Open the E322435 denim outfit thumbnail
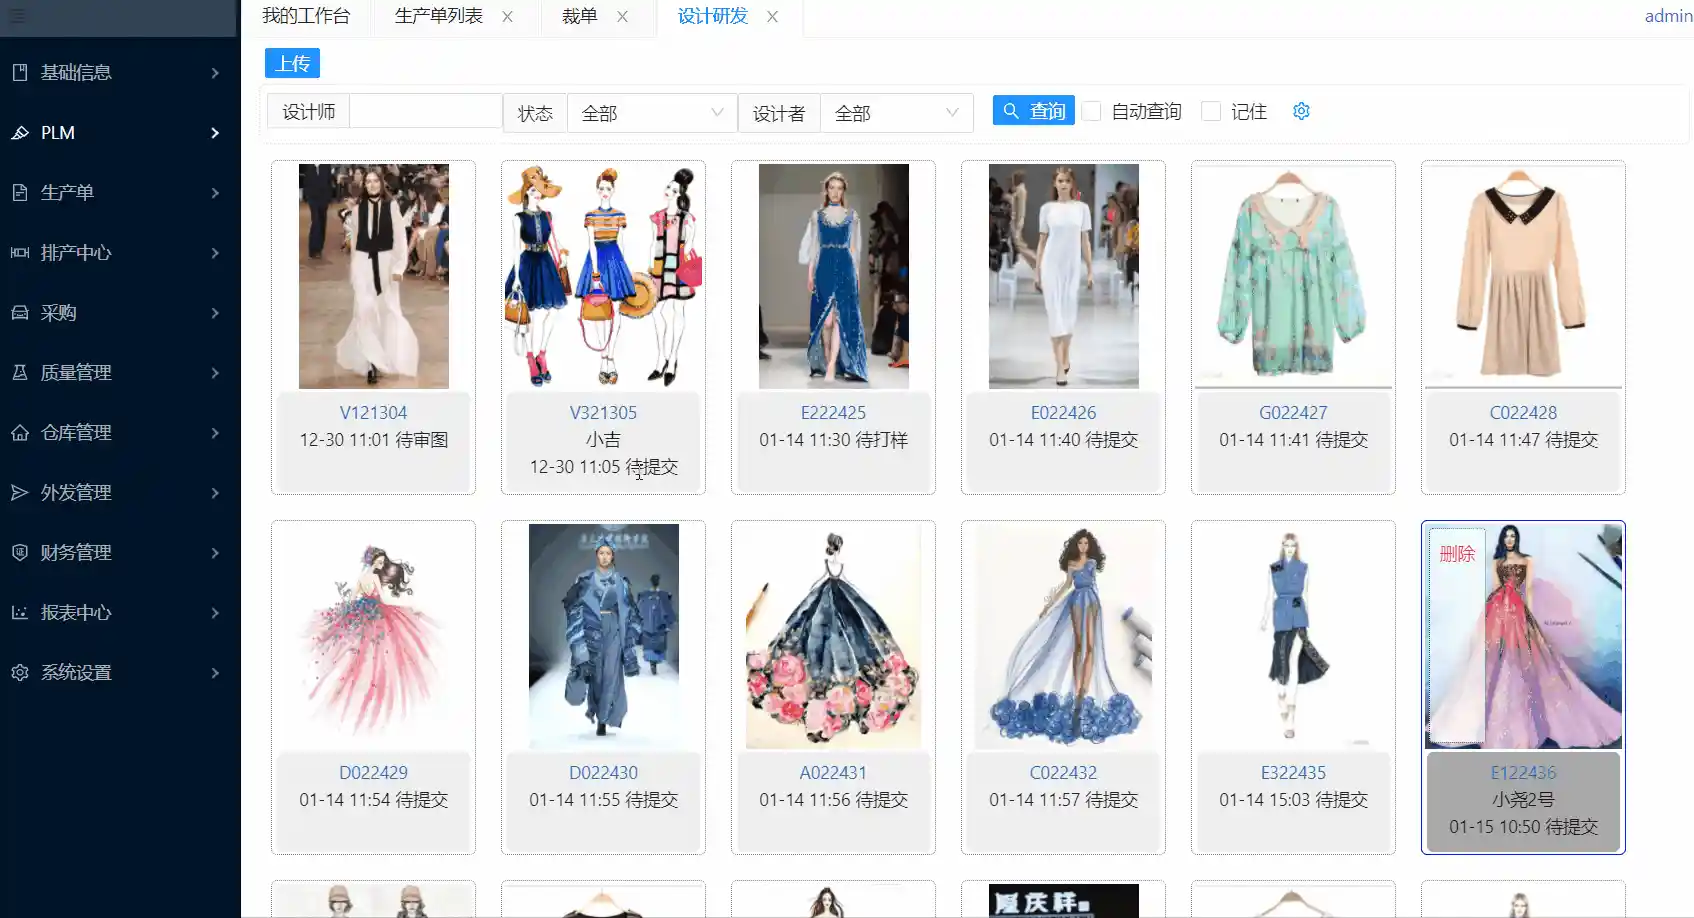 tap(1293, 636)
